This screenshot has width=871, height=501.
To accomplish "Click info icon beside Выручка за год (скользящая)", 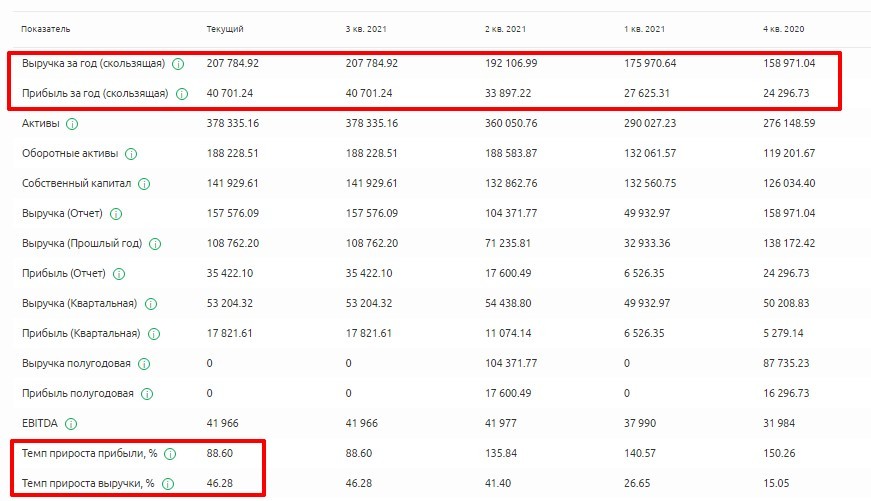I will [x=178, y=63].
